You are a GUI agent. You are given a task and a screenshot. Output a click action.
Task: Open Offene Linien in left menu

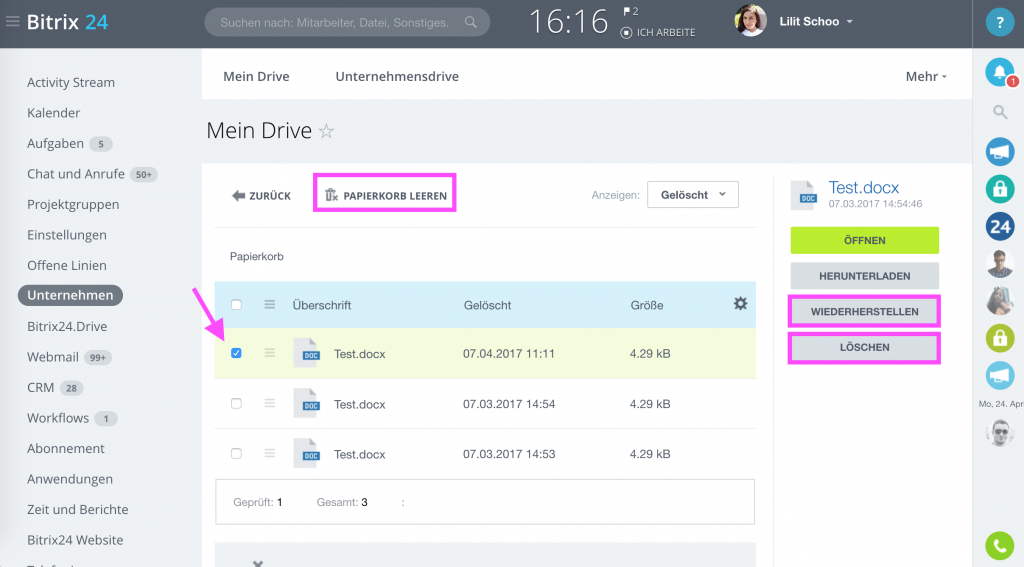pyautogui.click(x=67, y=265)
